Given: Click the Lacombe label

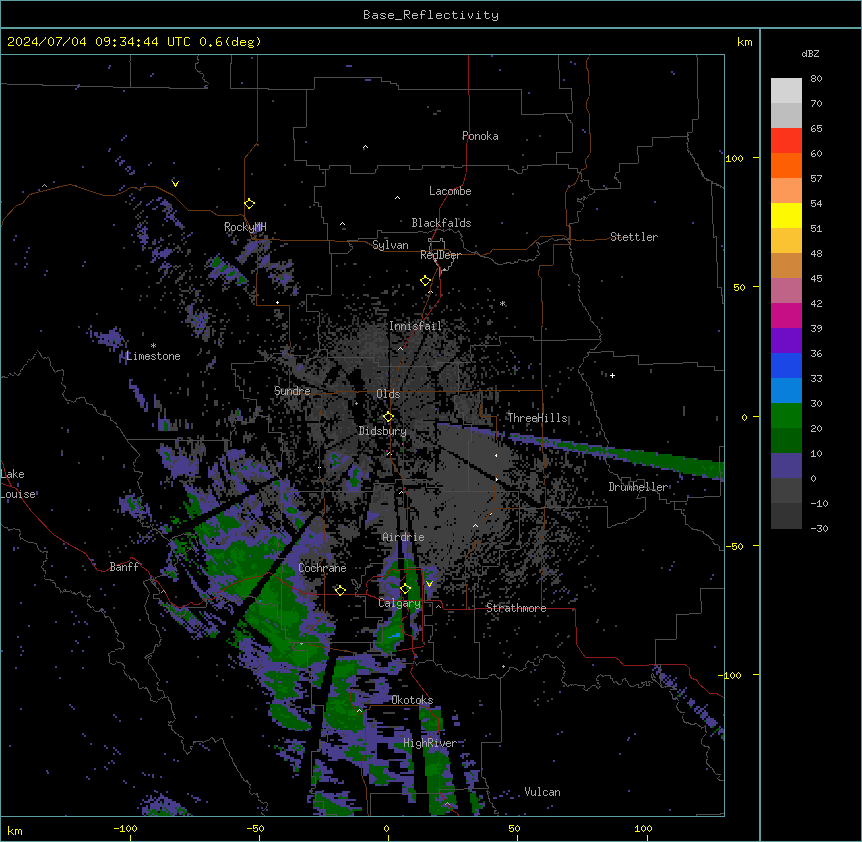Looking at the screenshot, I should point(450,191).
